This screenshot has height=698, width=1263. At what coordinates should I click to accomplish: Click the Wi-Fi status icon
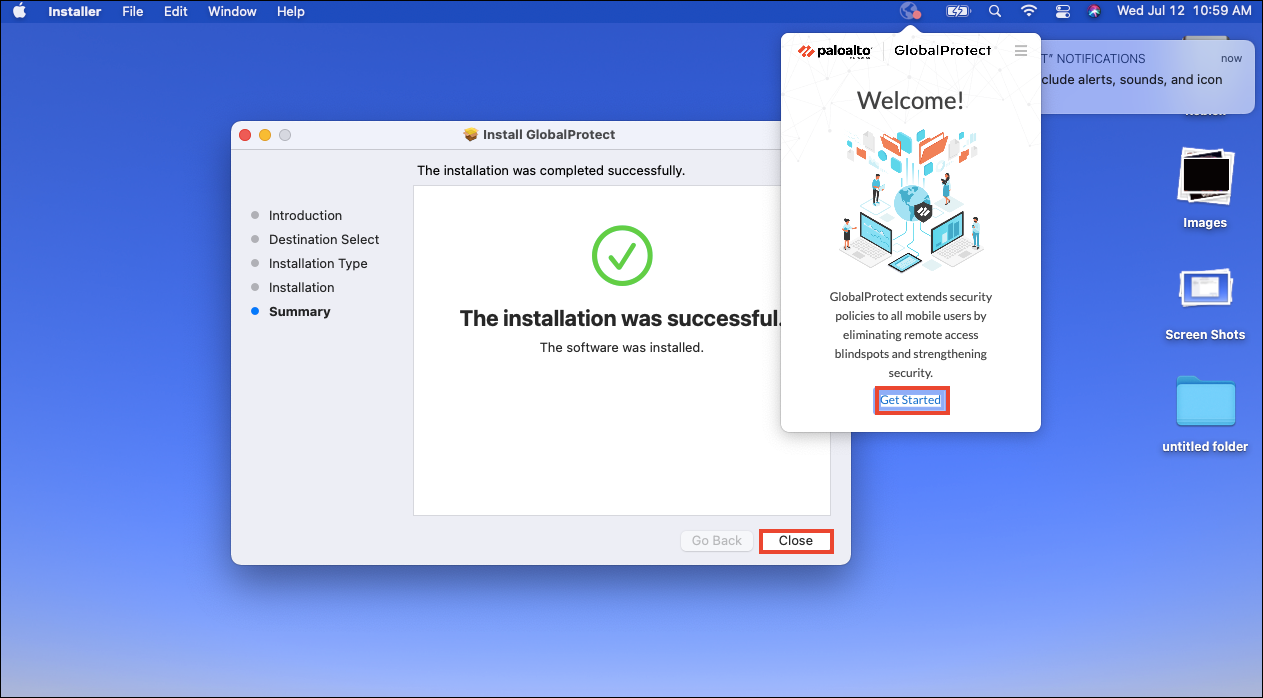[1029, 11]
